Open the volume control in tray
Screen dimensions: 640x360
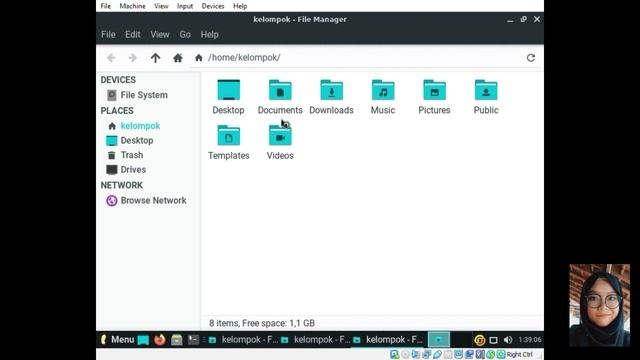click(x=508, y=340)
